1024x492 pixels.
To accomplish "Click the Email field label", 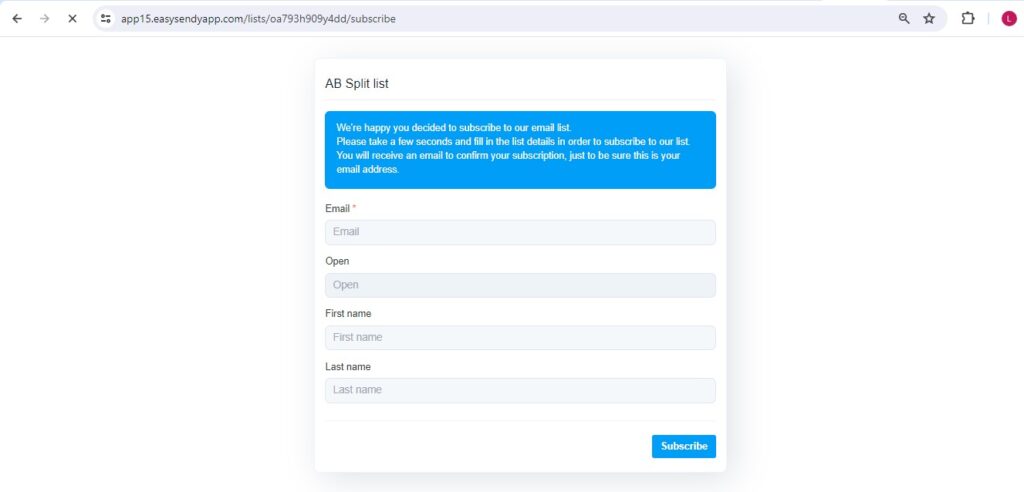I will 337,209.
